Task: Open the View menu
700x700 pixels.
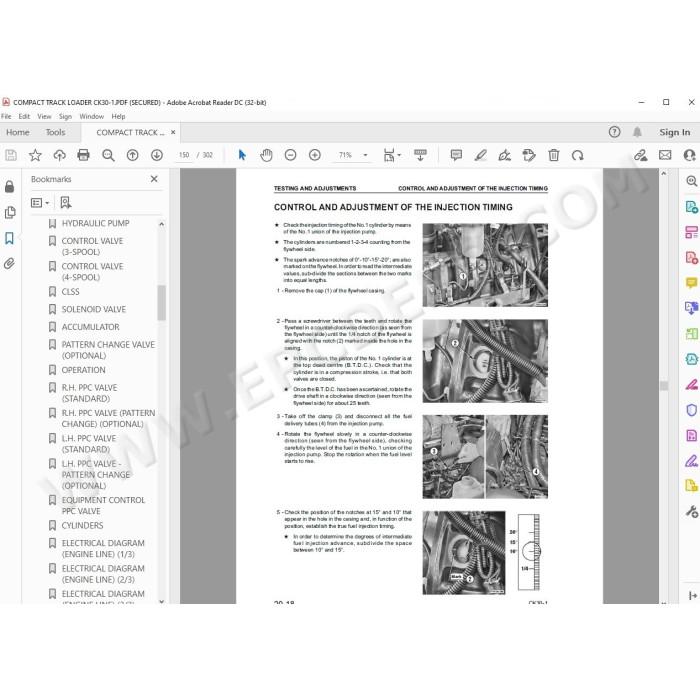Action: 44,116
